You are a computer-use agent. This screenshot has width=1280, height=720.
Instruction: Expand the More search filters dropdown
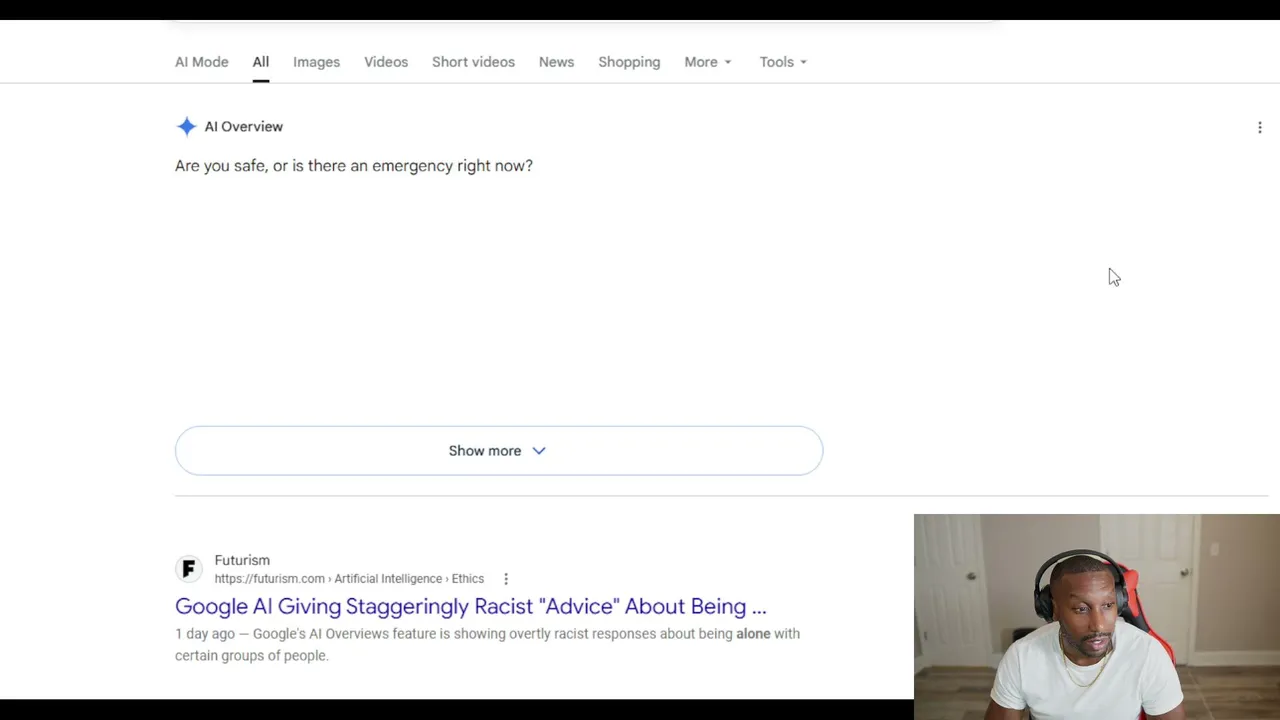point(708,62)
